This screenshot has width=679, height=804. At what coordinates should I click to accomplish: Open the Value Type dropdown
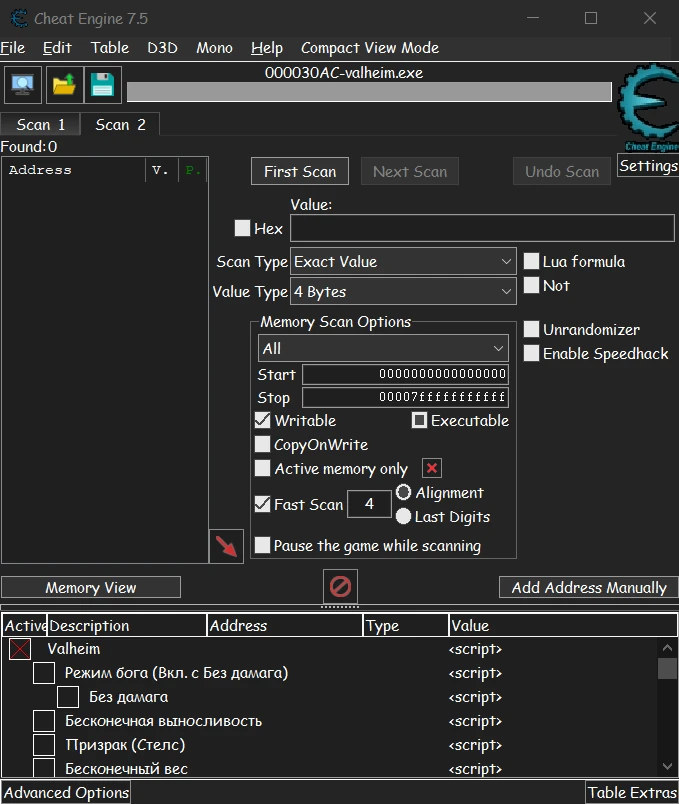coord(403,291)
